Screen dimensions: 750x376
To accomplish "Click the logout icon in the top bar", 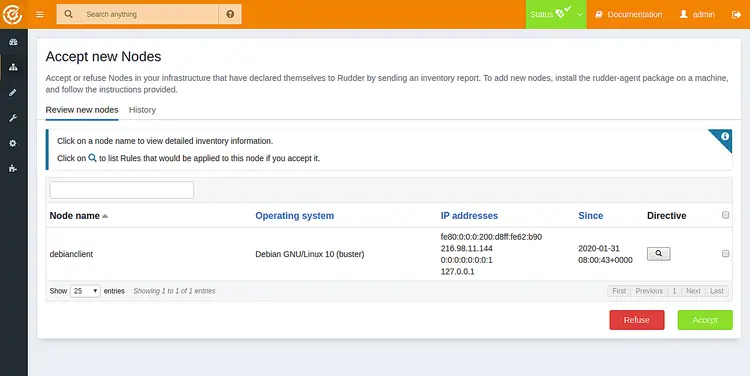I will (736, 14).
